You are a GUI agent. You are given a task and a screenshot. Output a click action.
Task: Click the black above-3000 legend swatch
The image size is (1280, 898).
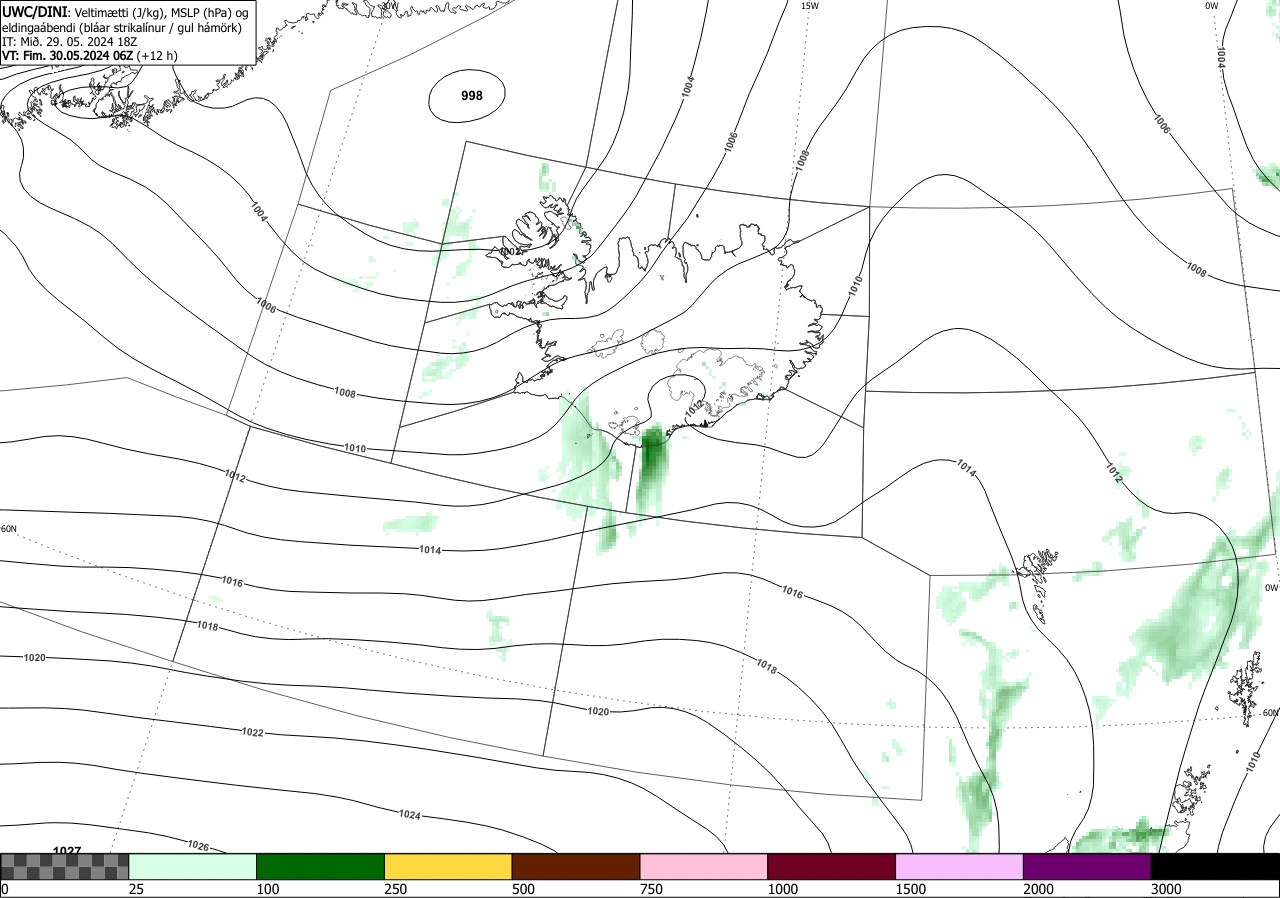(1215, 866)
